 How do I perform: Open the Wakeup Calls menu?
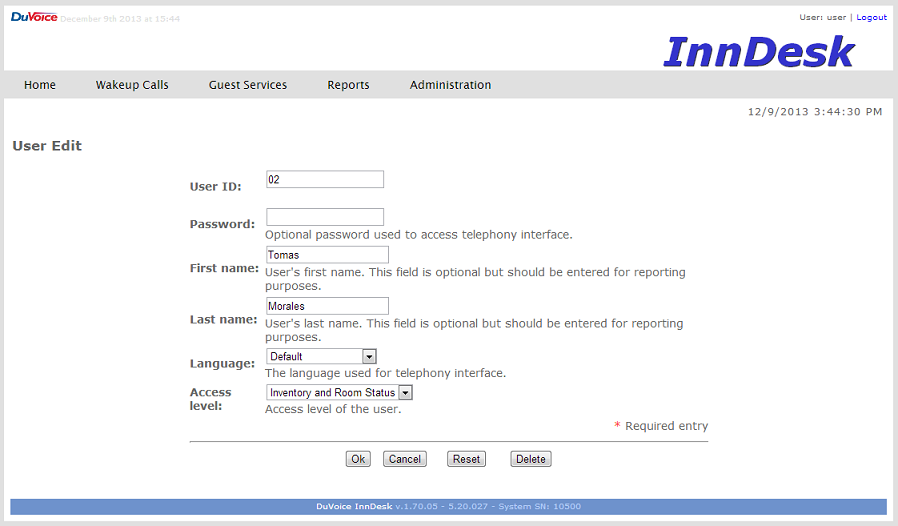pos(132,85)
